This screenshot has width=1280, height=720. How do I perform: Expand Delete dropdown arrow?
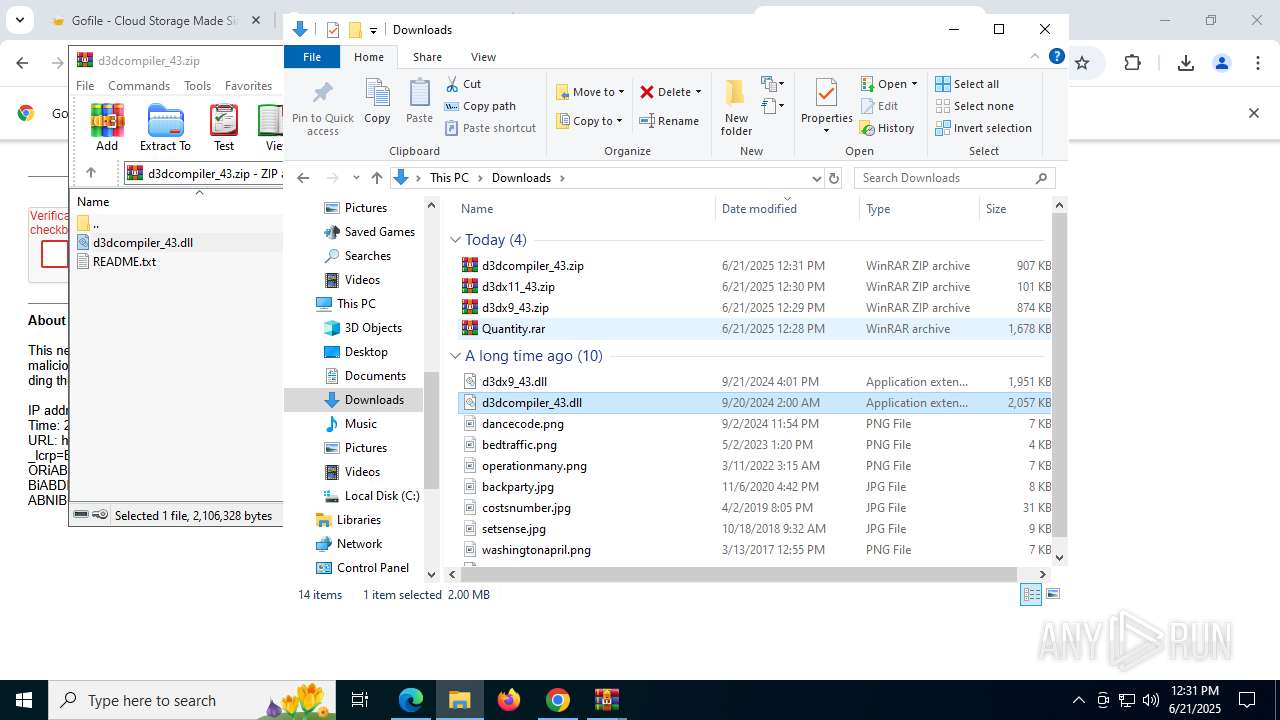pos(698,92)
